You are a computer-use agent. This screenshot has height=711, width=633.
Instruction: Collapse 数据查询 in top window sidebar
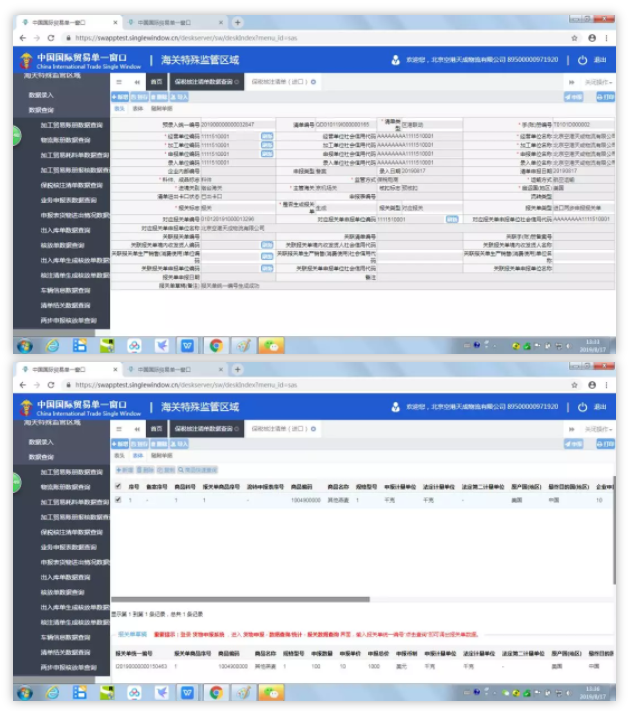[x=41, y=110]
